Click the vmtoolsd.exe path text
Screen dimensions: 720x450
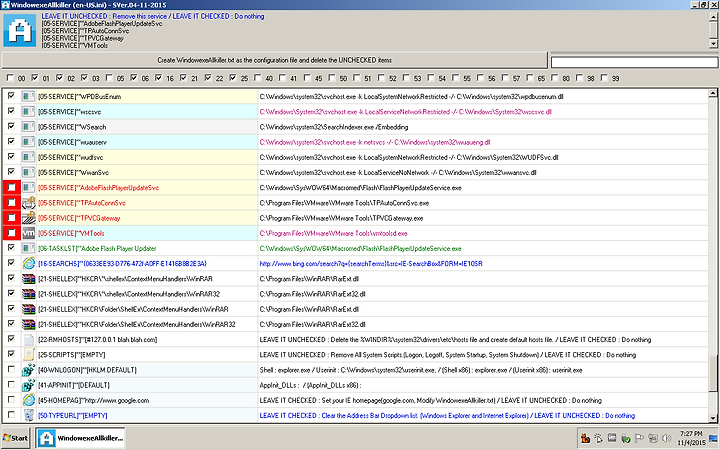[x=333, y=233]
